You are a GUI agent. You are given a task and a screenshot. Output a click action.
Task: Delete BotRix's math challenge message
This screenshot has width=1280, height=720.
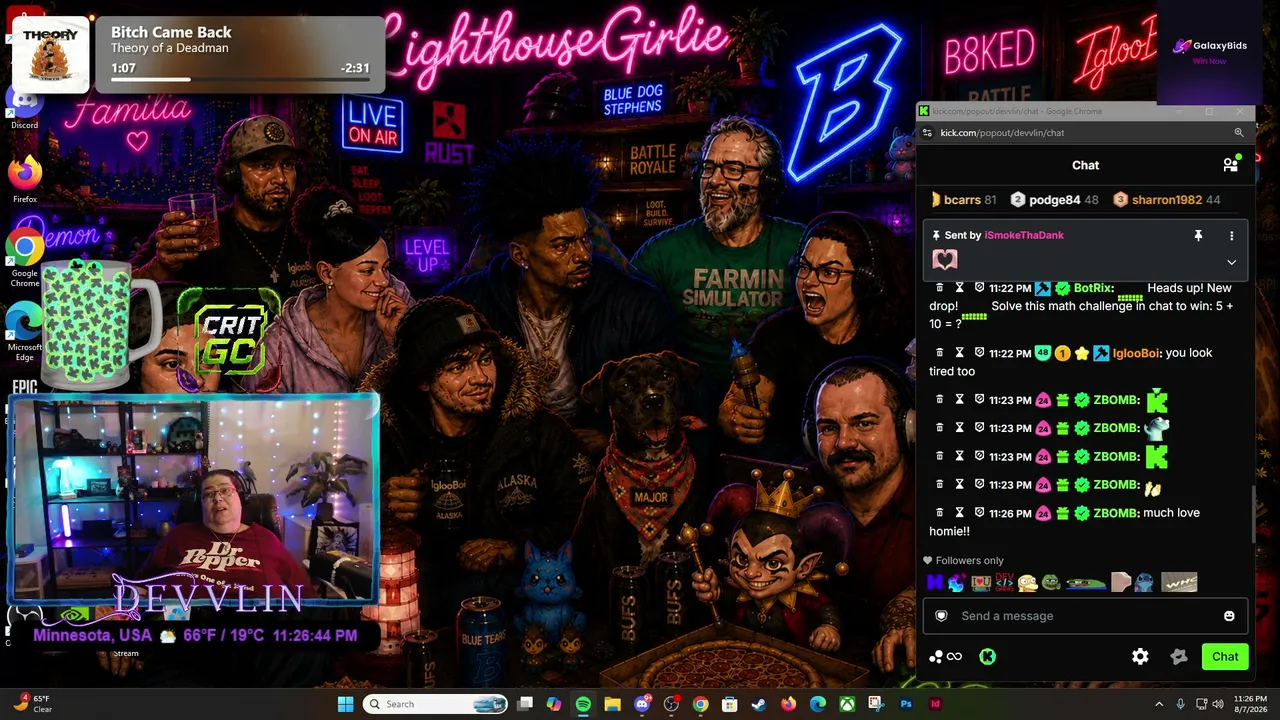click(x=939, y=288)
